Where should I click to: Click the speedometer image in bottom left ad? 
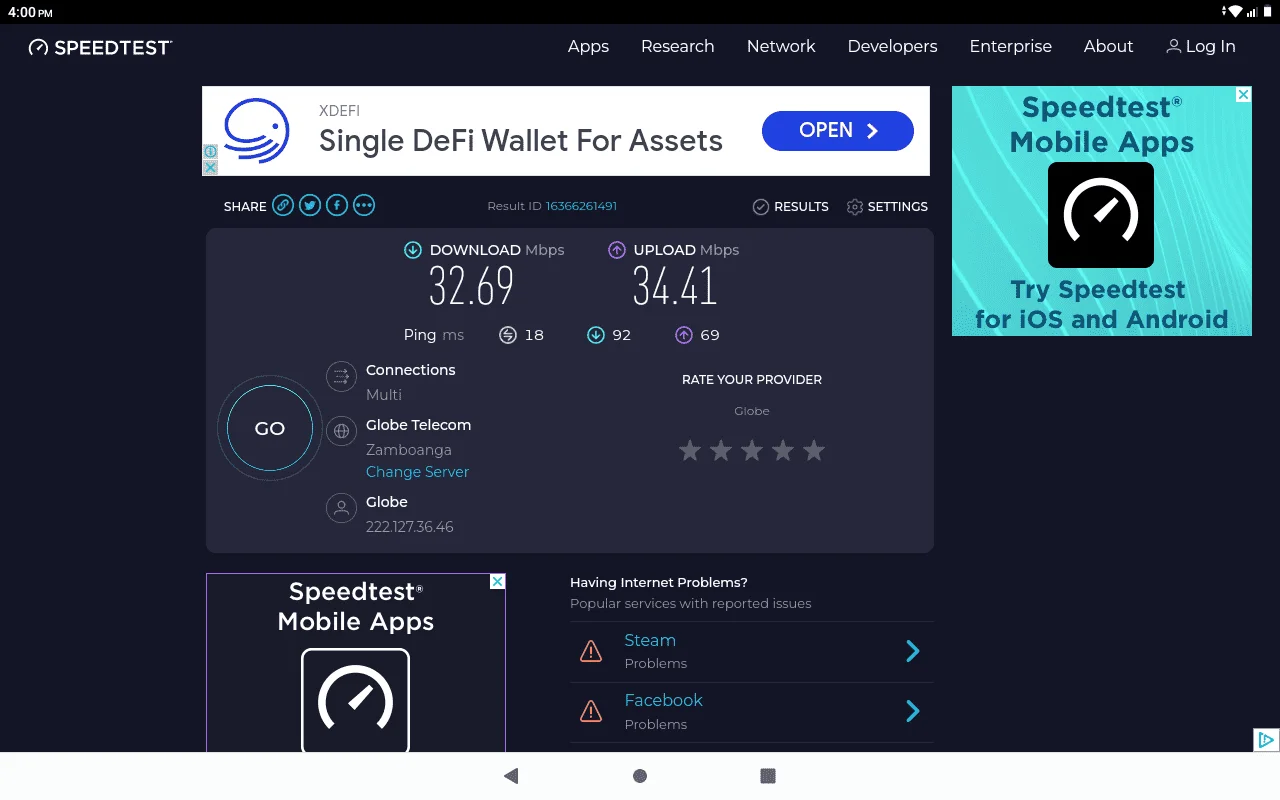tap(356, 700)
